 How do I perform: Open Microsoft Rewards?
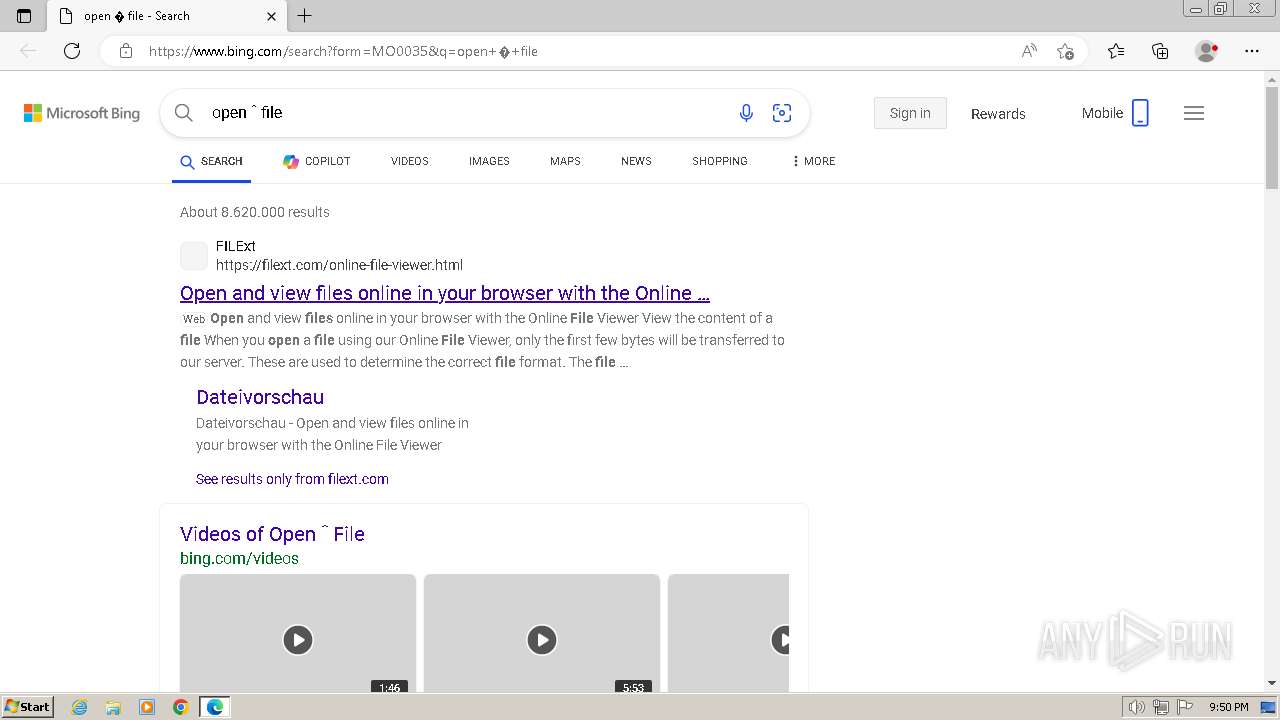coord(998,114)
